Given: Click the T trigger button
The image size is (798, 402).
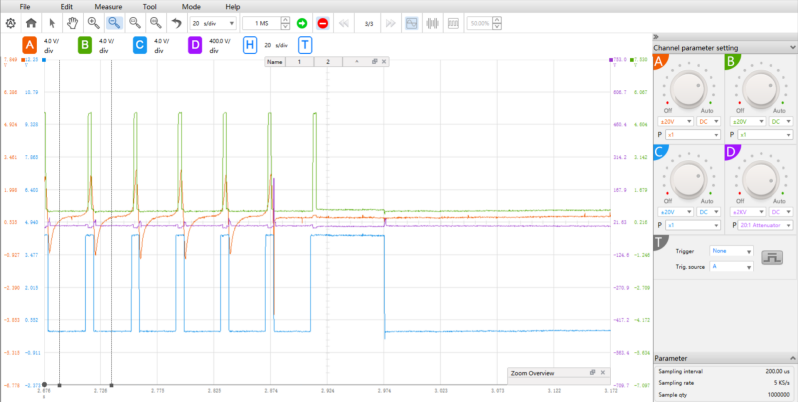Looking at the screenshot, I should (x=304, y=45).
